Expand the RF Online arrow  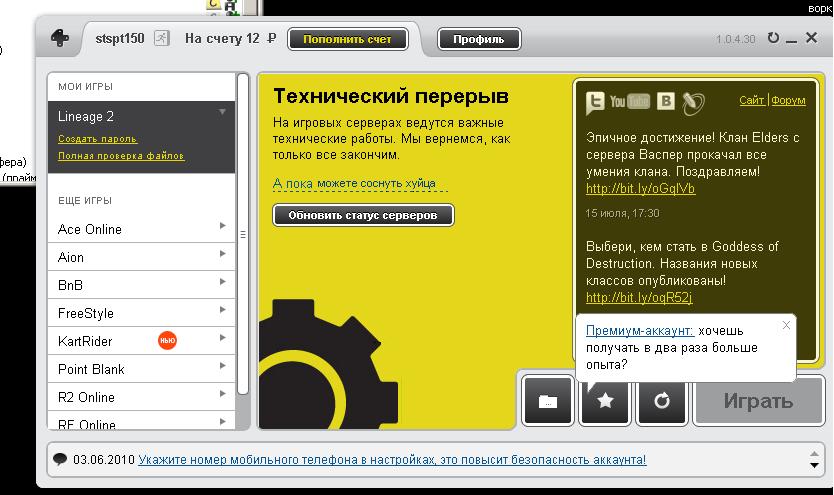pos(223,422)
